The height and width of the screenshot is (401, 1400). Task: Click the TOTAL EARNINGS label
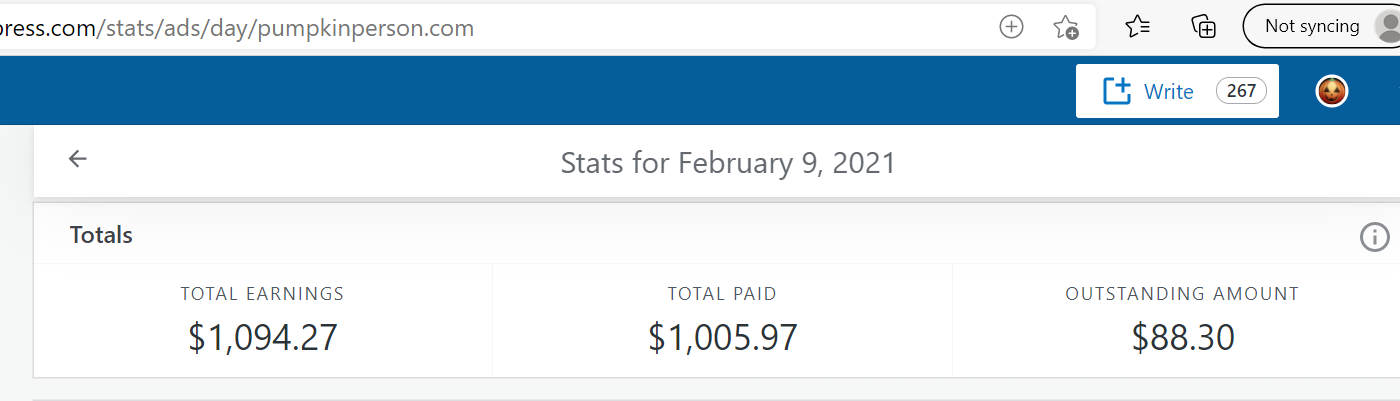(262, 294)
